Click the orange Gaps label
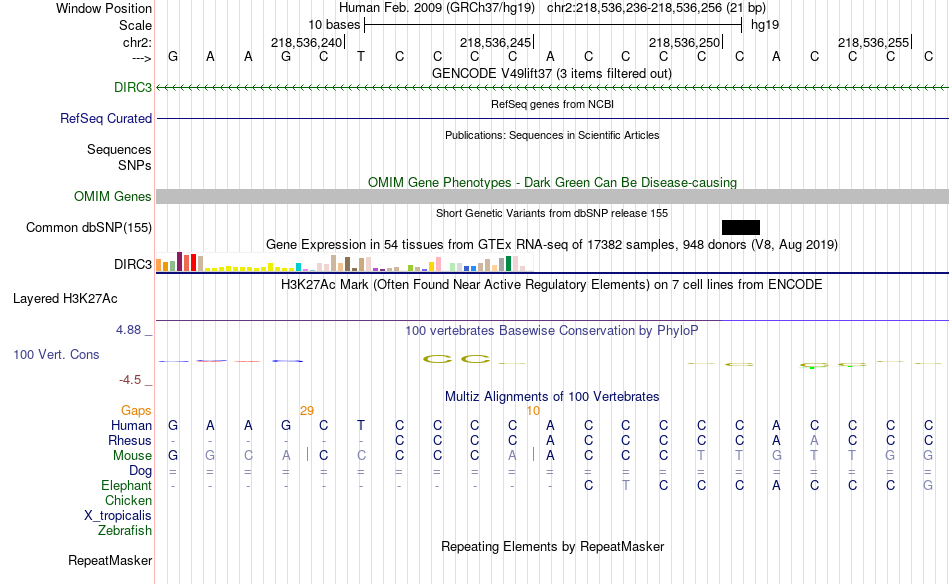The width and height of the screenshot is (950, 584). 136,411
